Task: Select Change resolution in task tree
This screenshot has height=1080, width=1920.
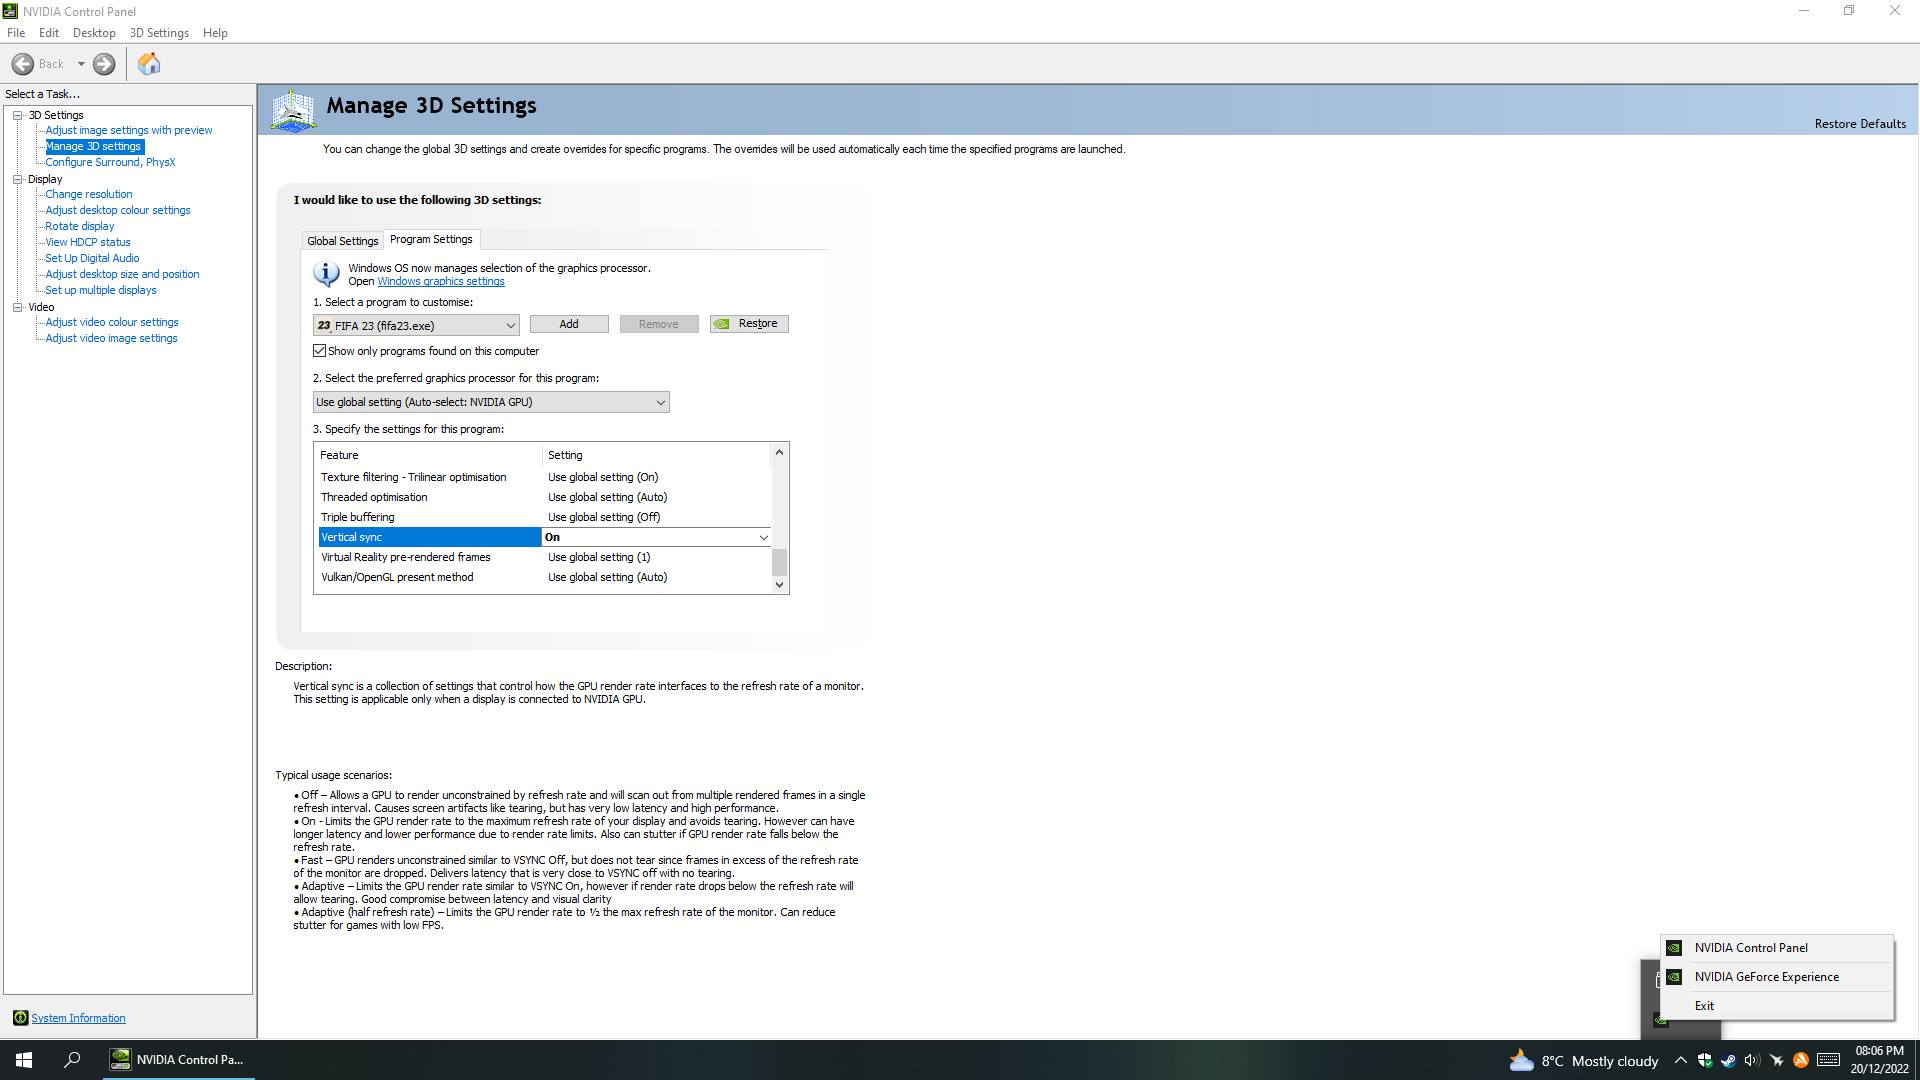Action: pos(88,194)
